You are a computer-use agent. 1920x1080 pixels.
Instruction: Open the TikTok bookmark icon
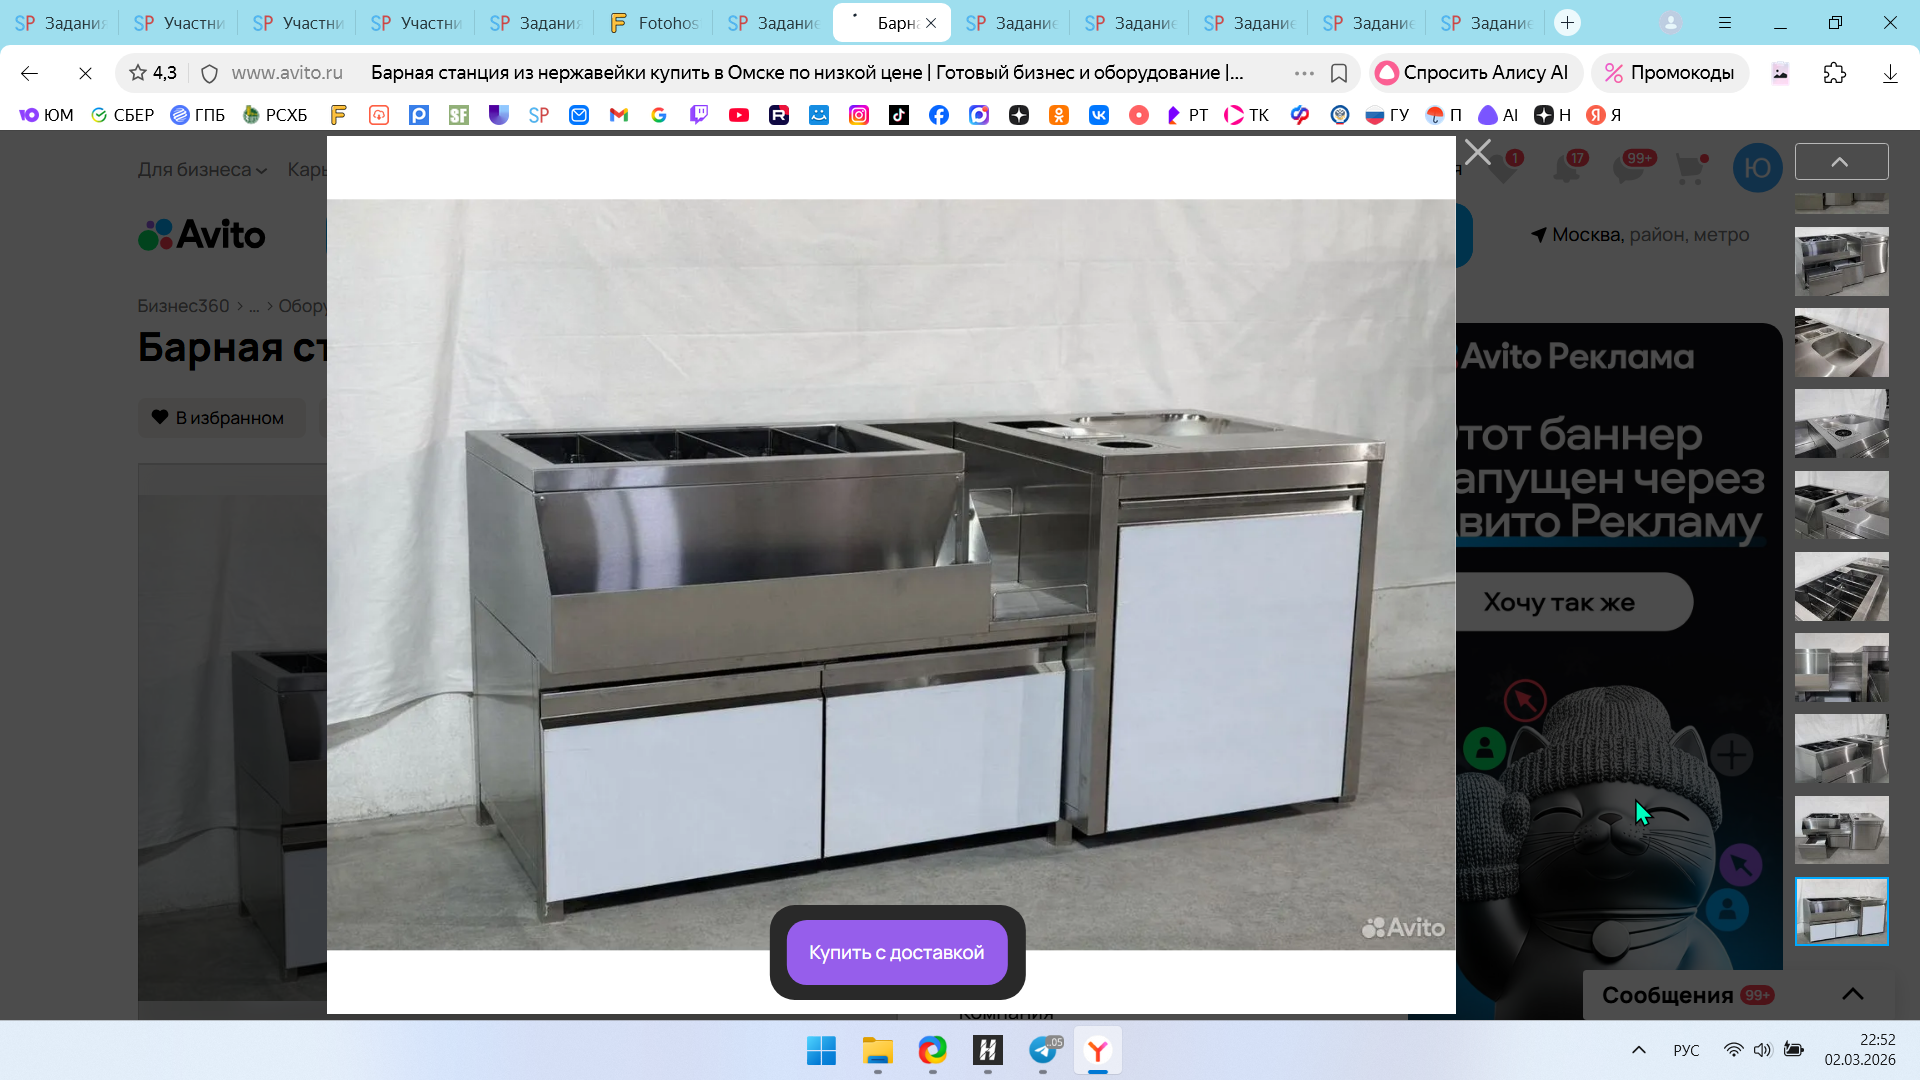coord(899,115)
